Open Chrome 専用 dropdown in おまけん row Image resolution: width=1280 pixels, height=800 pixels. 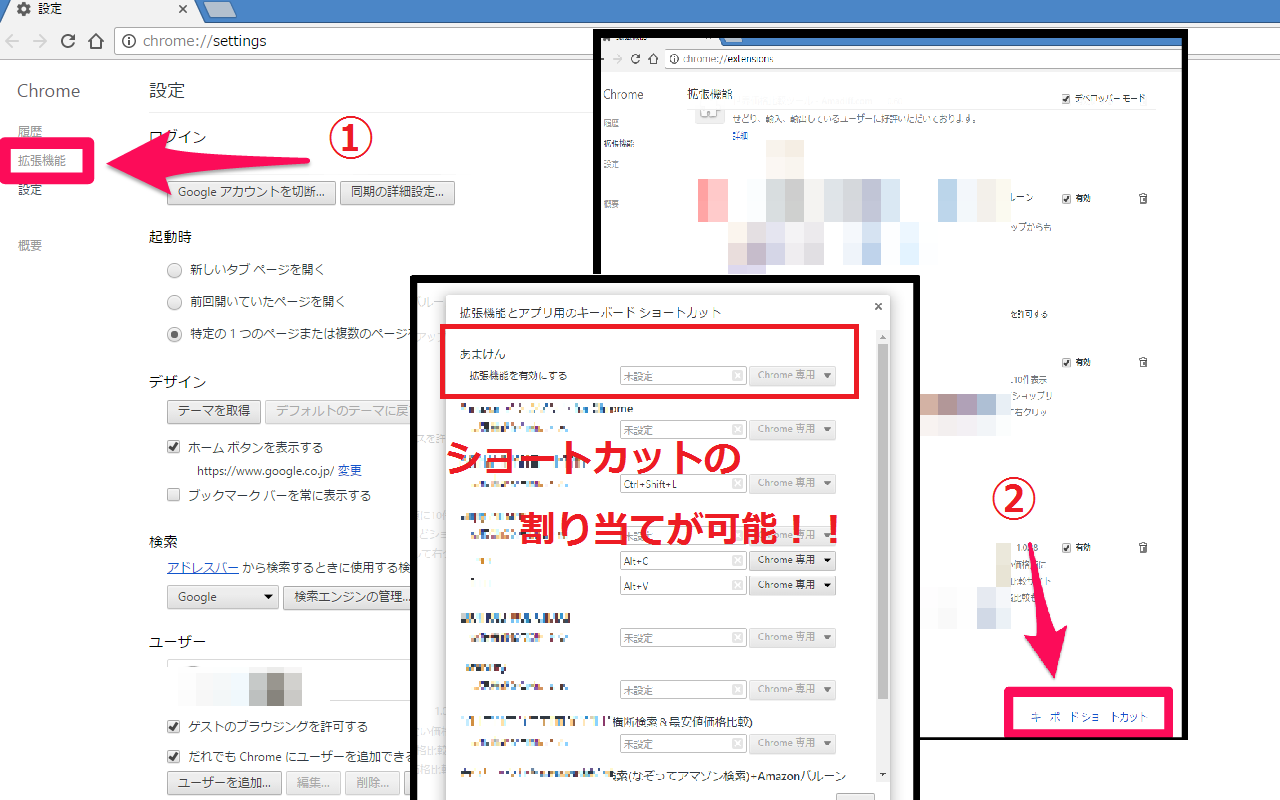pos(792,376)
